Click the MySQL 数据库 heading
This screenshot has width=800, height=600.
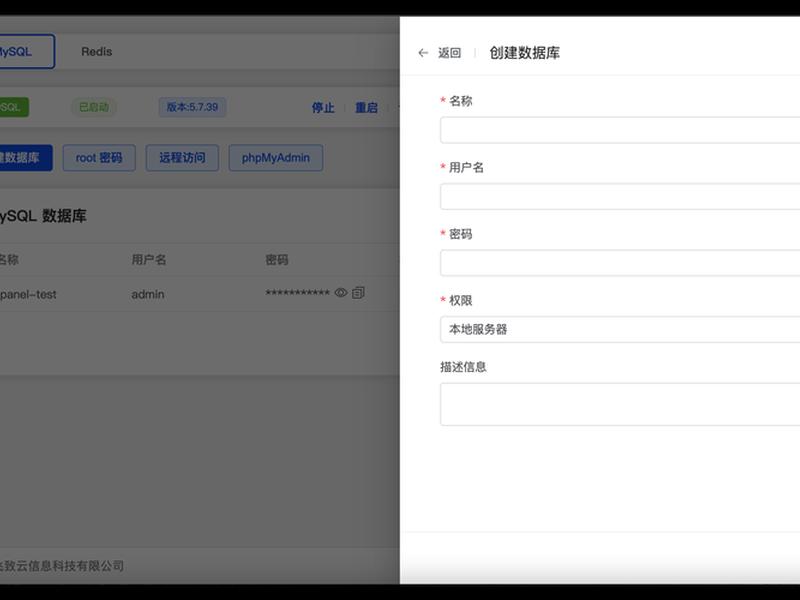coord(43,216)
